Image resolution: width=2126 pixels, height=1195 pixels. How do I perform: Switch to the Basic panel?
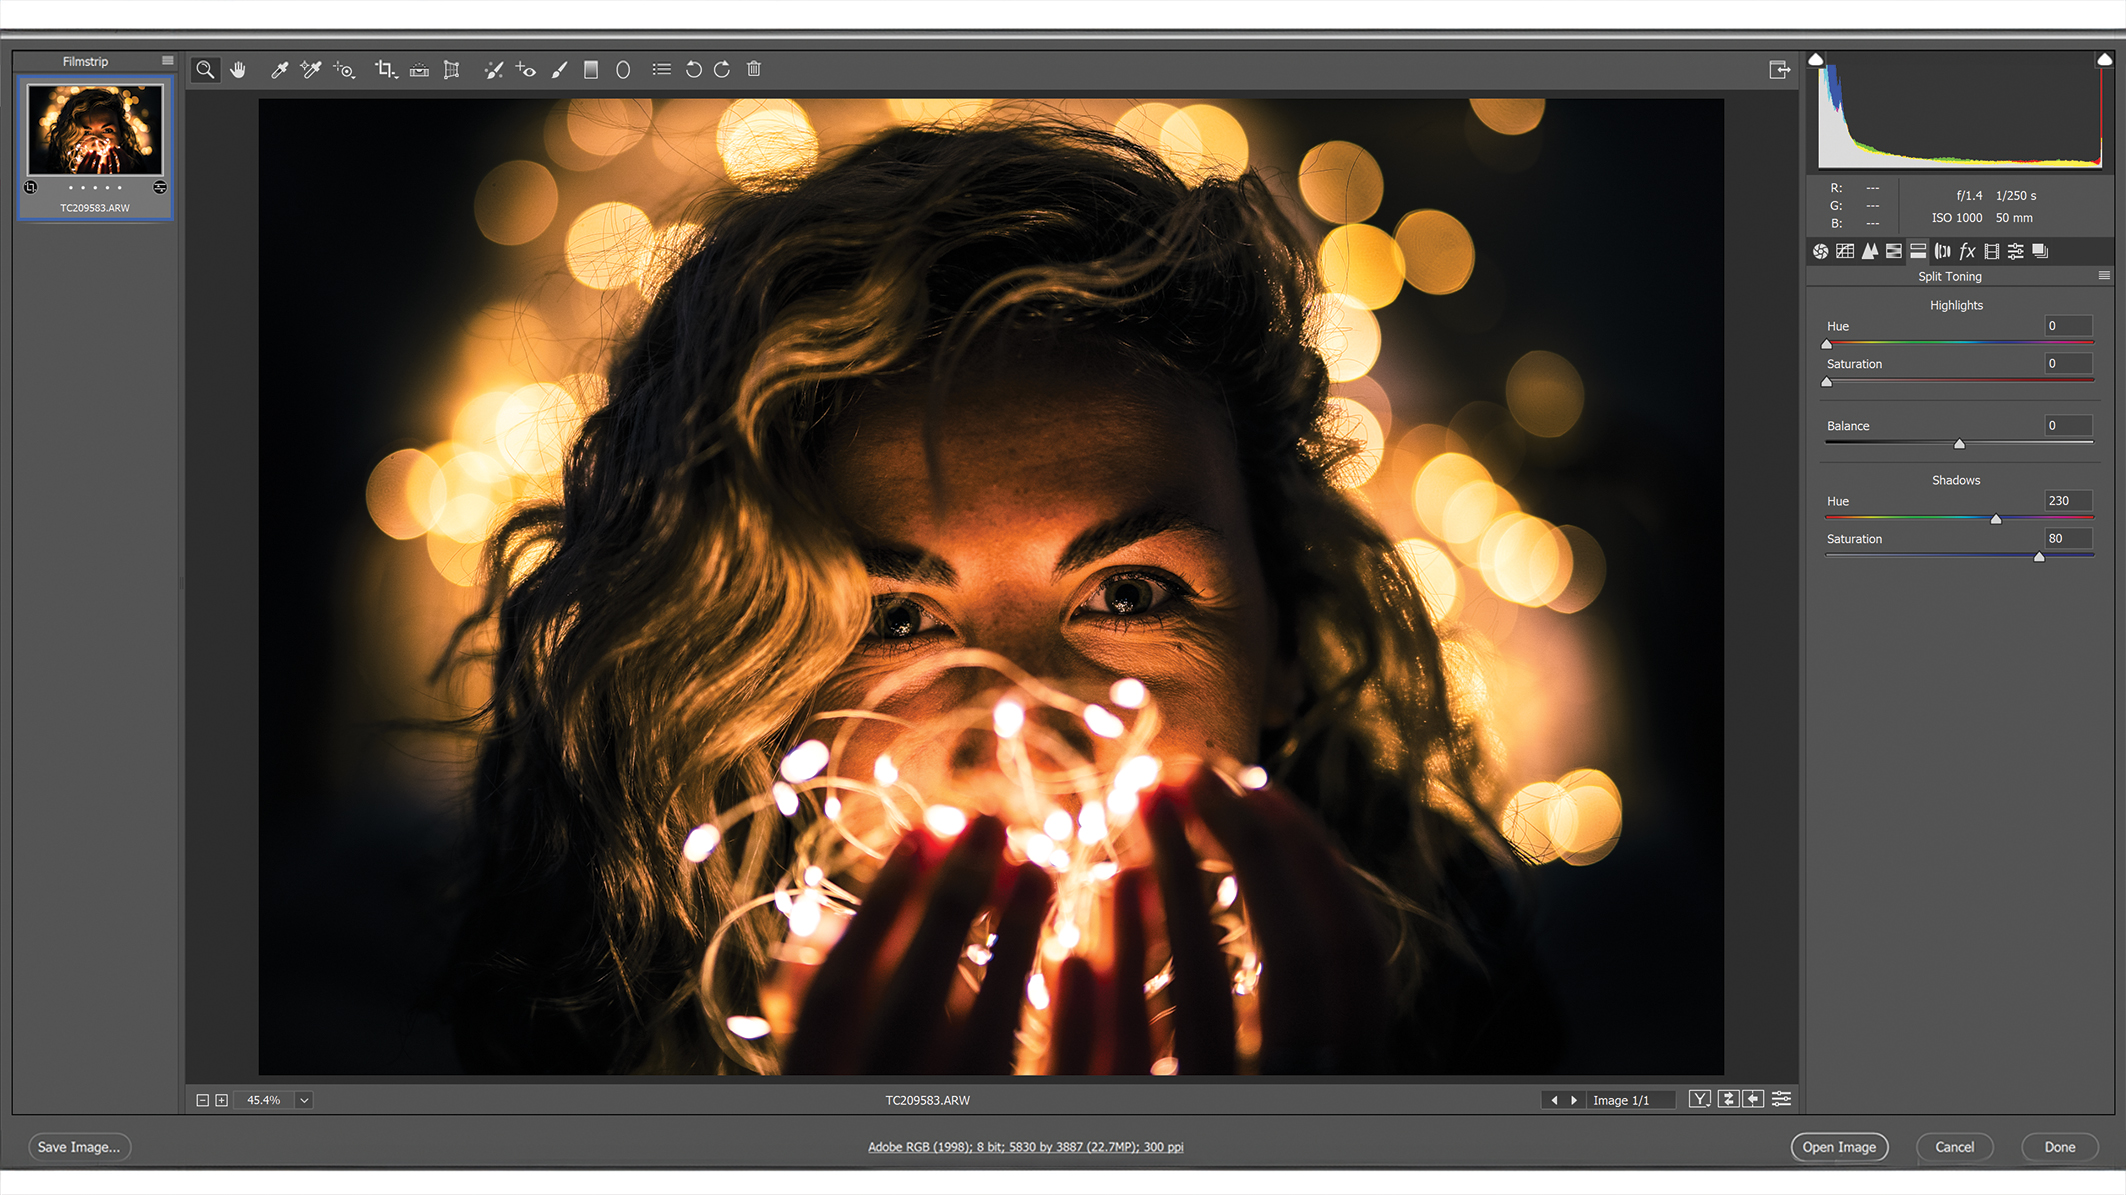(1818, 251)
